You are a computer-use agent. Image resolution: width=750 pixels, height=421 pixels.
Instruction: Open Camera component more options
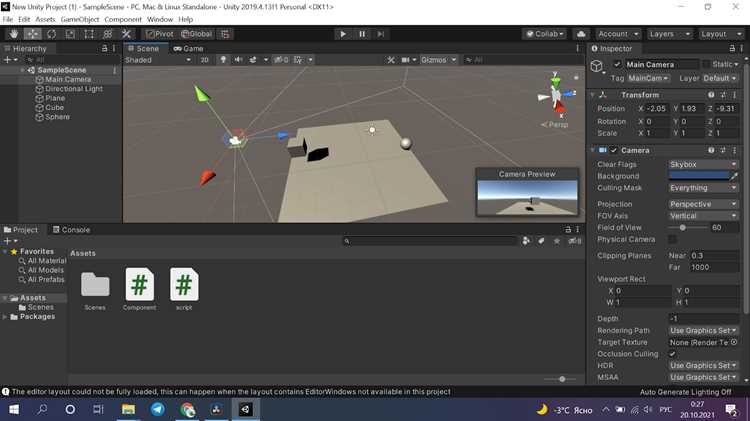tap(734, 150)
